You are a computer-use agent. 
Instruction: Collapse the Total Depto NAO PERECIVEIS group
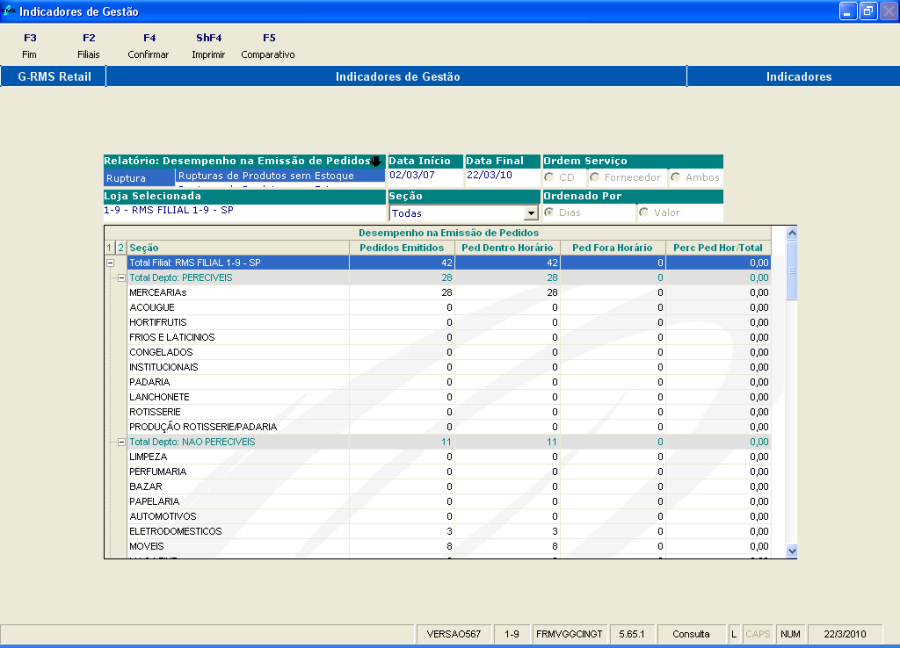click(122, 441)
